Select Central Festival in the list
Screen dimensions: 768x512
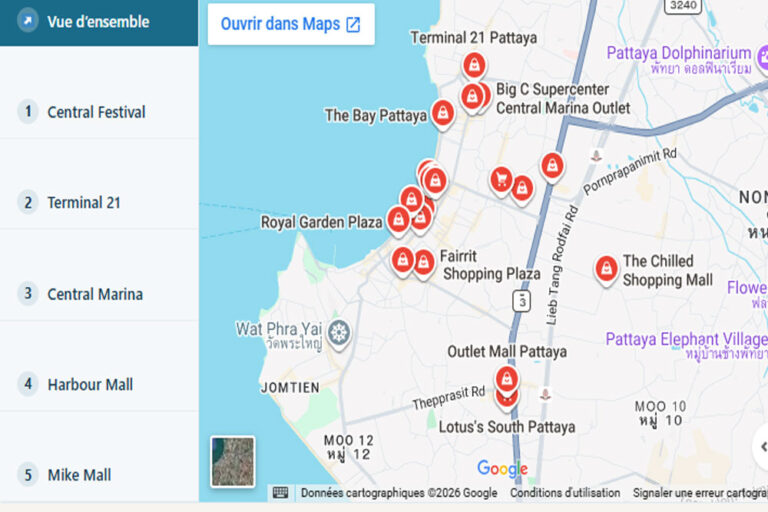tap(99, 112)
